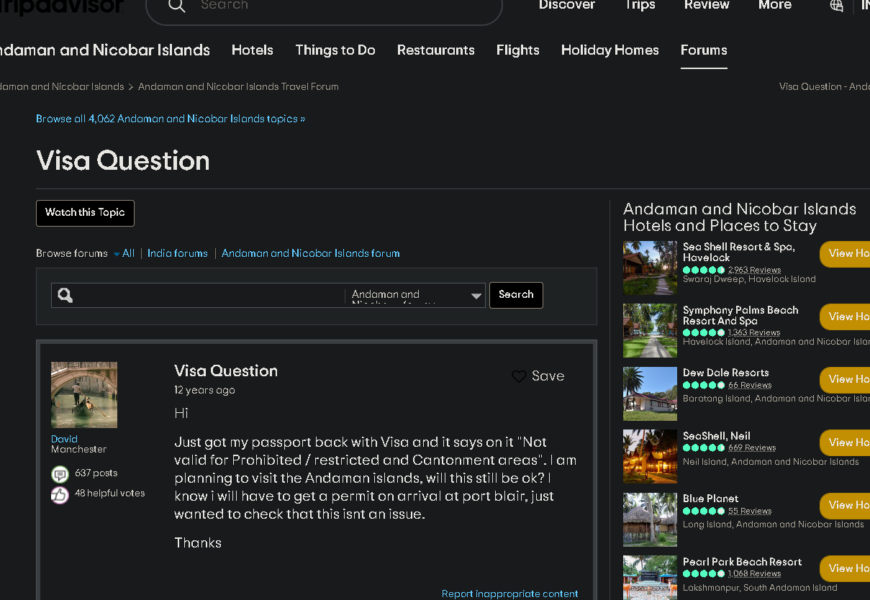Click the forum search magnifier icon

coord(66,295)
